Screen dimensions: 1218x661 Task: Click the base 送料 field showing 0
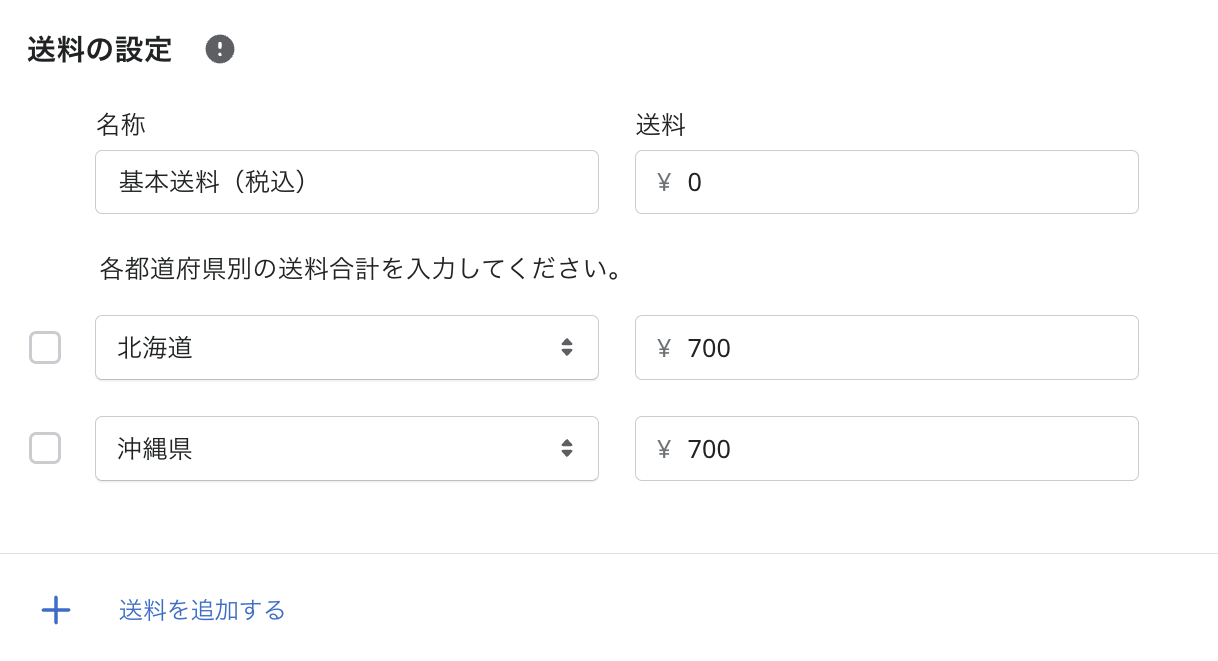(900, 182)
